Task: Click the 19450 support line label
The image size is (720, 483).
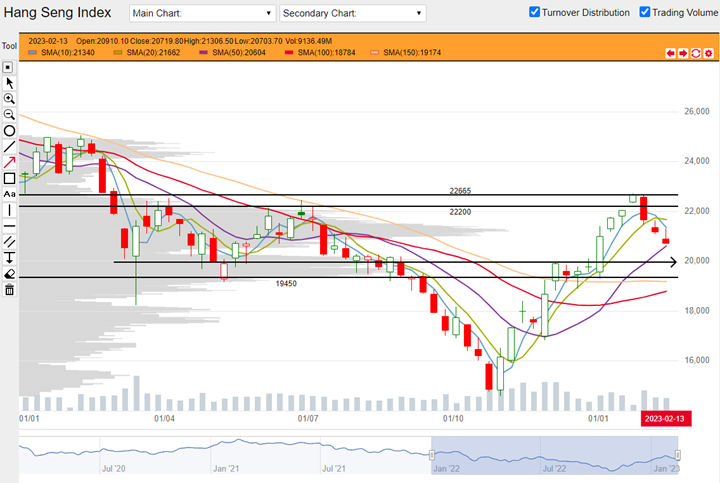Action: point(286,284)
